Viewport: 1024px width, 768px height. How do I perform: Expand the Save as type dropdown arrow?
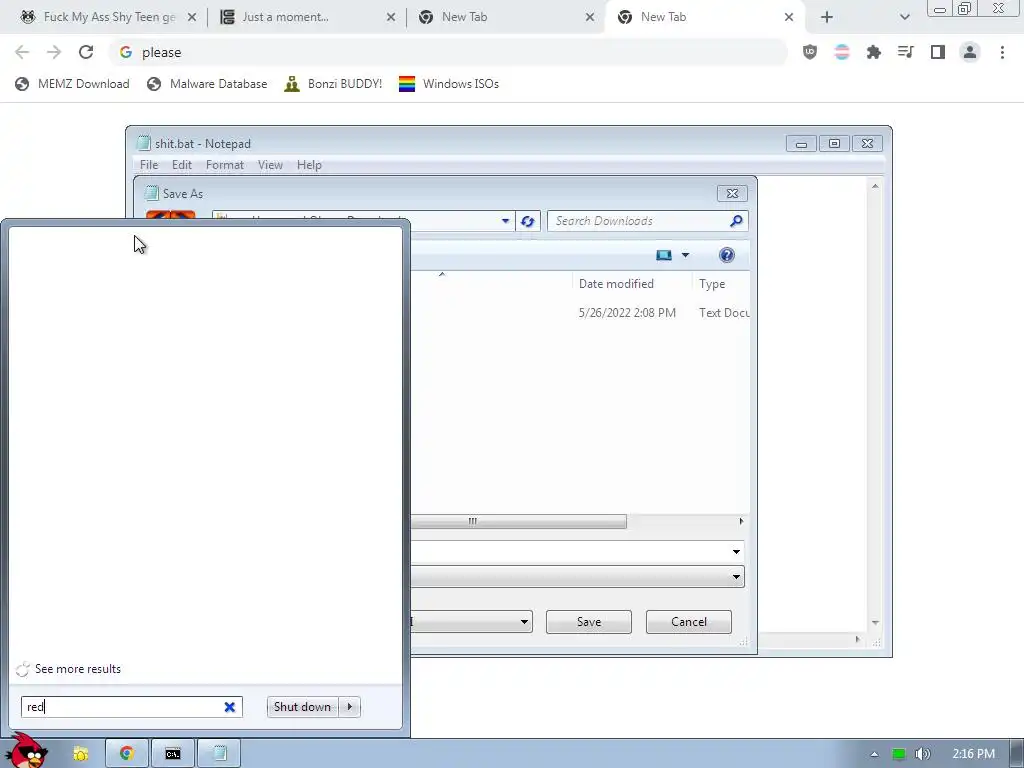[736, 577]
